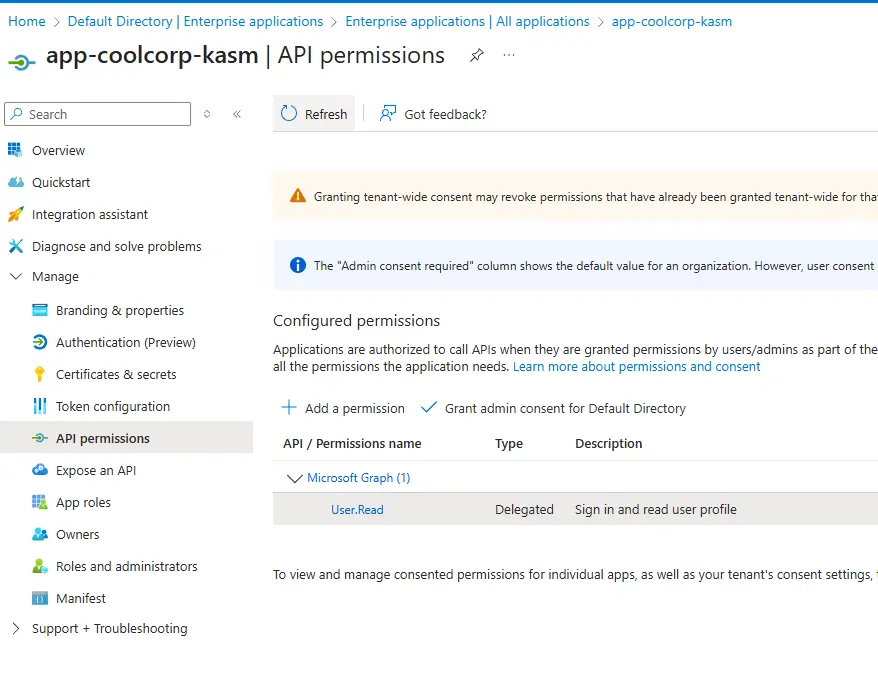Open the Authentication (Preview) menu item
Screen dimensions: 878x675
(125, 342)
